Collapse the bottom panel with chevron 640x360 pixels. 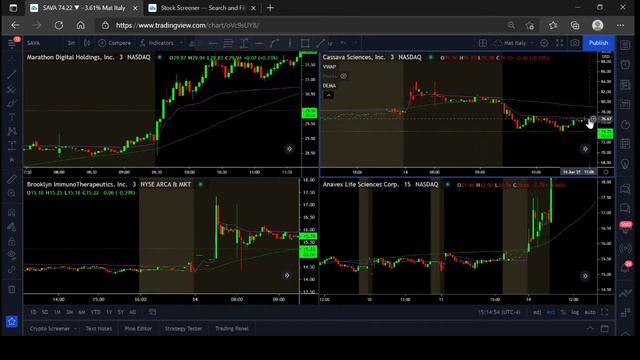coord(590,329)
